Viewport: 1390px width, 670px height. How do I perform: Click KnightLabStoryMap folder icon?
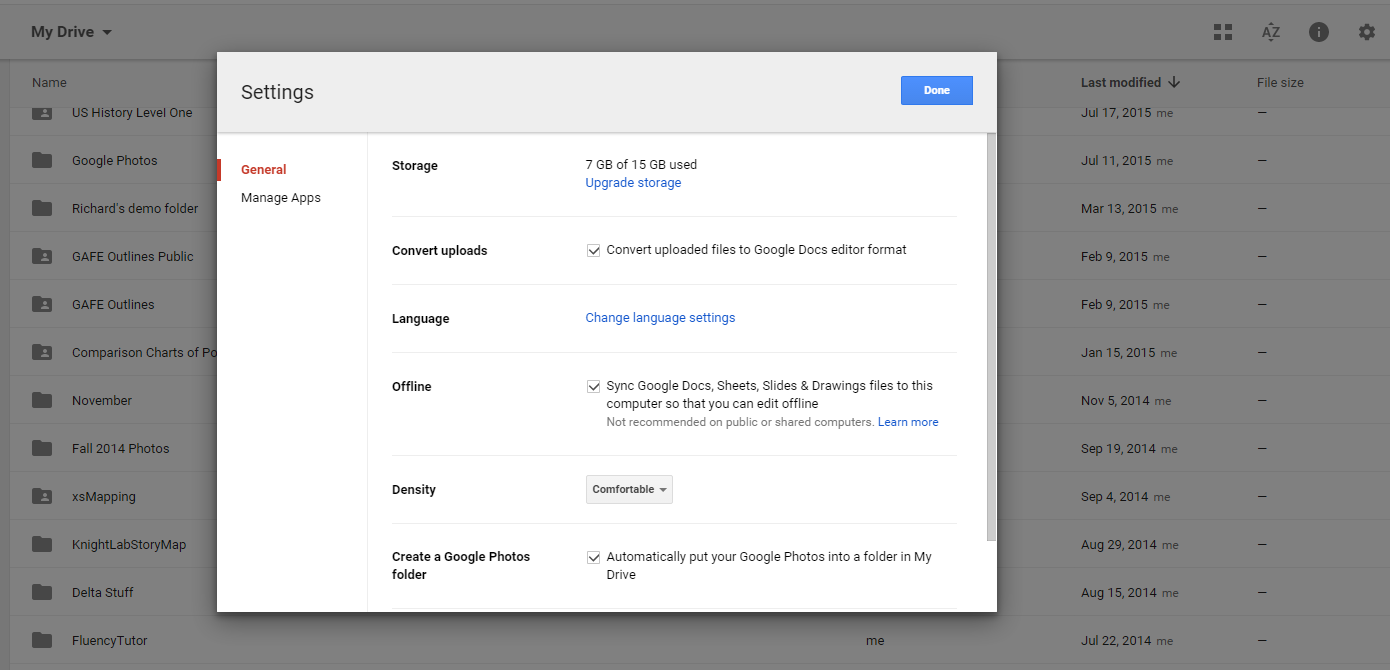(42, 544)
